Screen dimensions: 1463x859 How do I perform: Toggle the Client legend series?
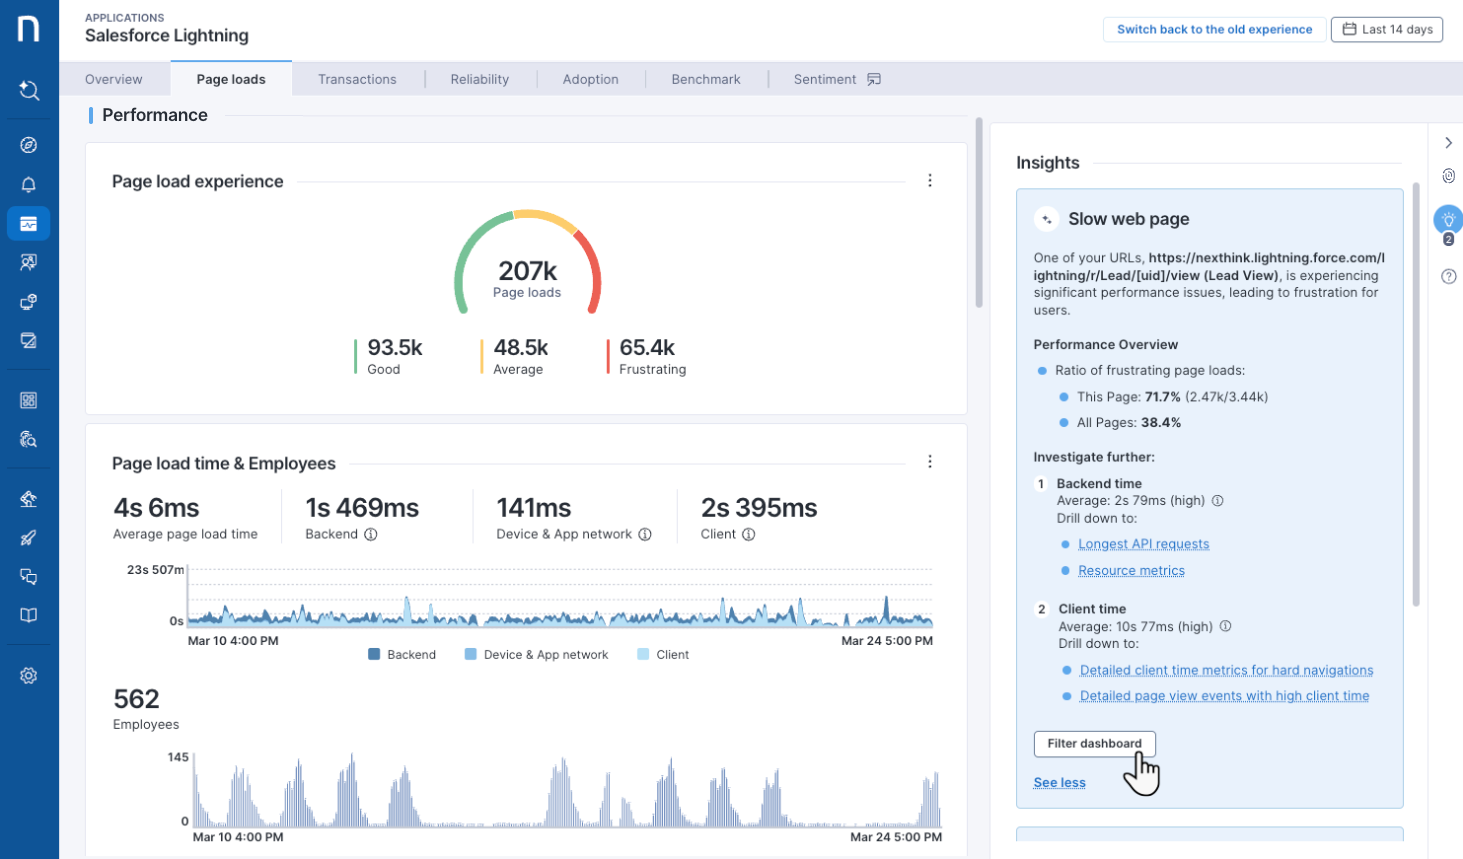[663, 655]
